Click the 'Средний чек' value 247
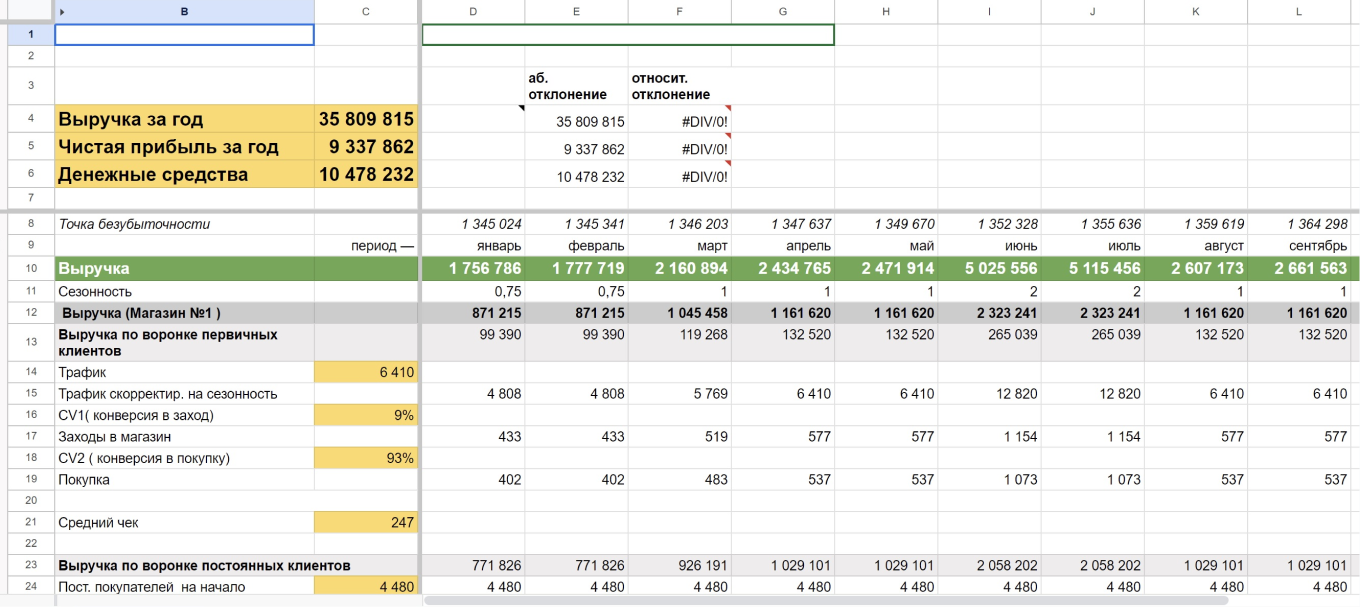This screenshot has height=607, width=1360. coord(366,522)
